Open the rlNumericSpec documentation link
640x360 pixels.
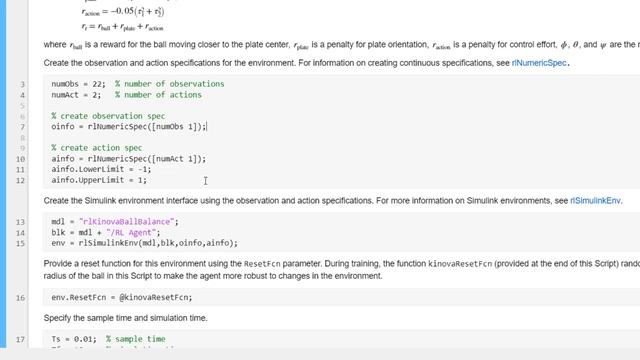(x=539, y=63)
